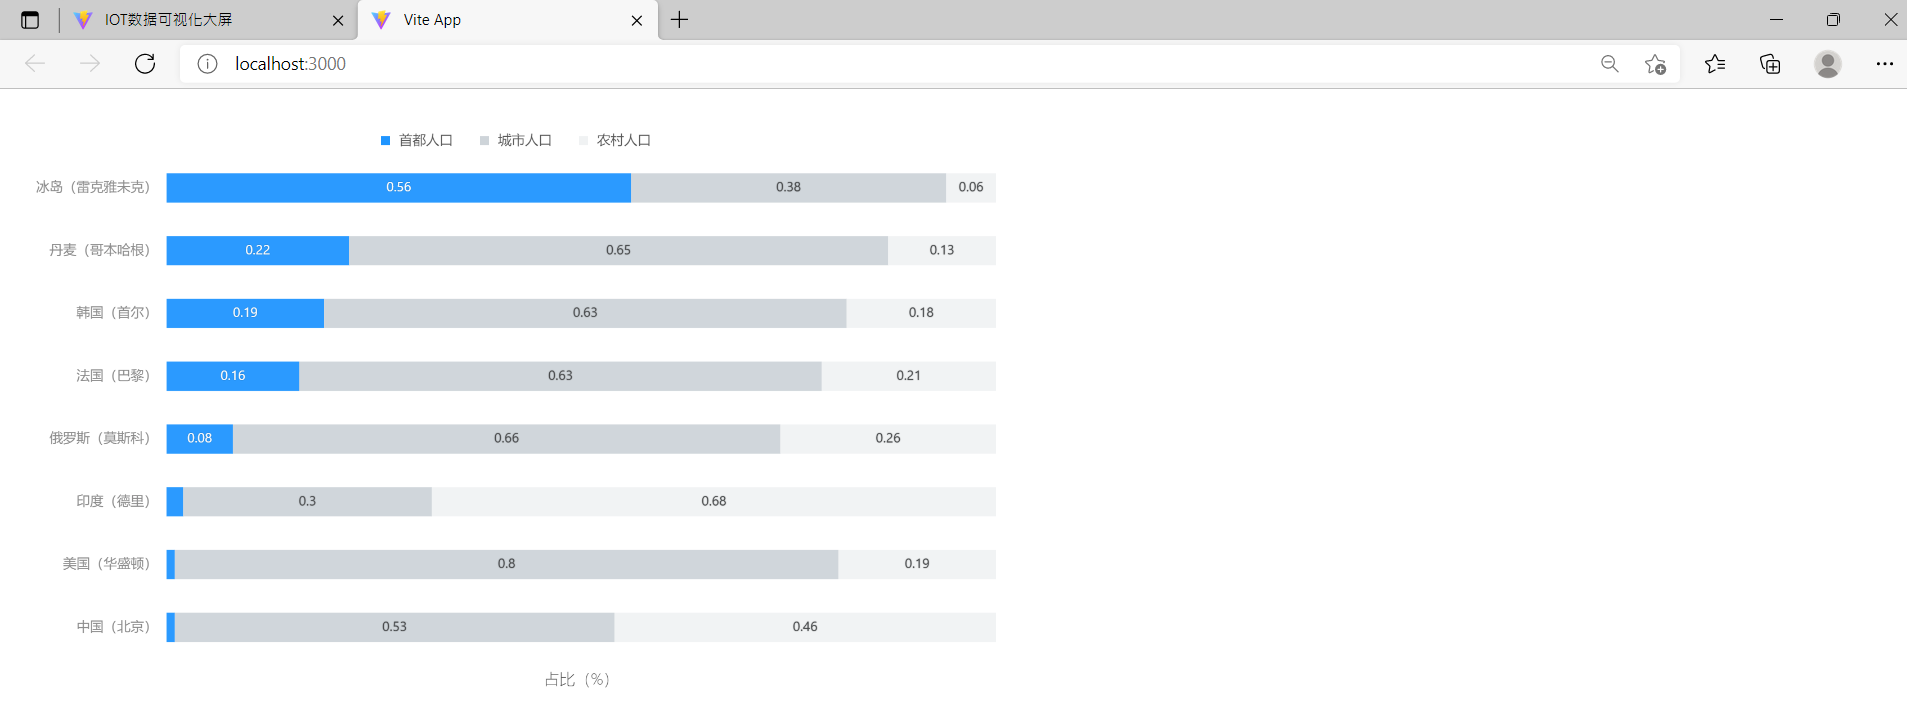Image resolution: width=1907 pixels, height=722 pixels.
Task: Click the user profile avatar
Action: click(x=1827, y=64)
